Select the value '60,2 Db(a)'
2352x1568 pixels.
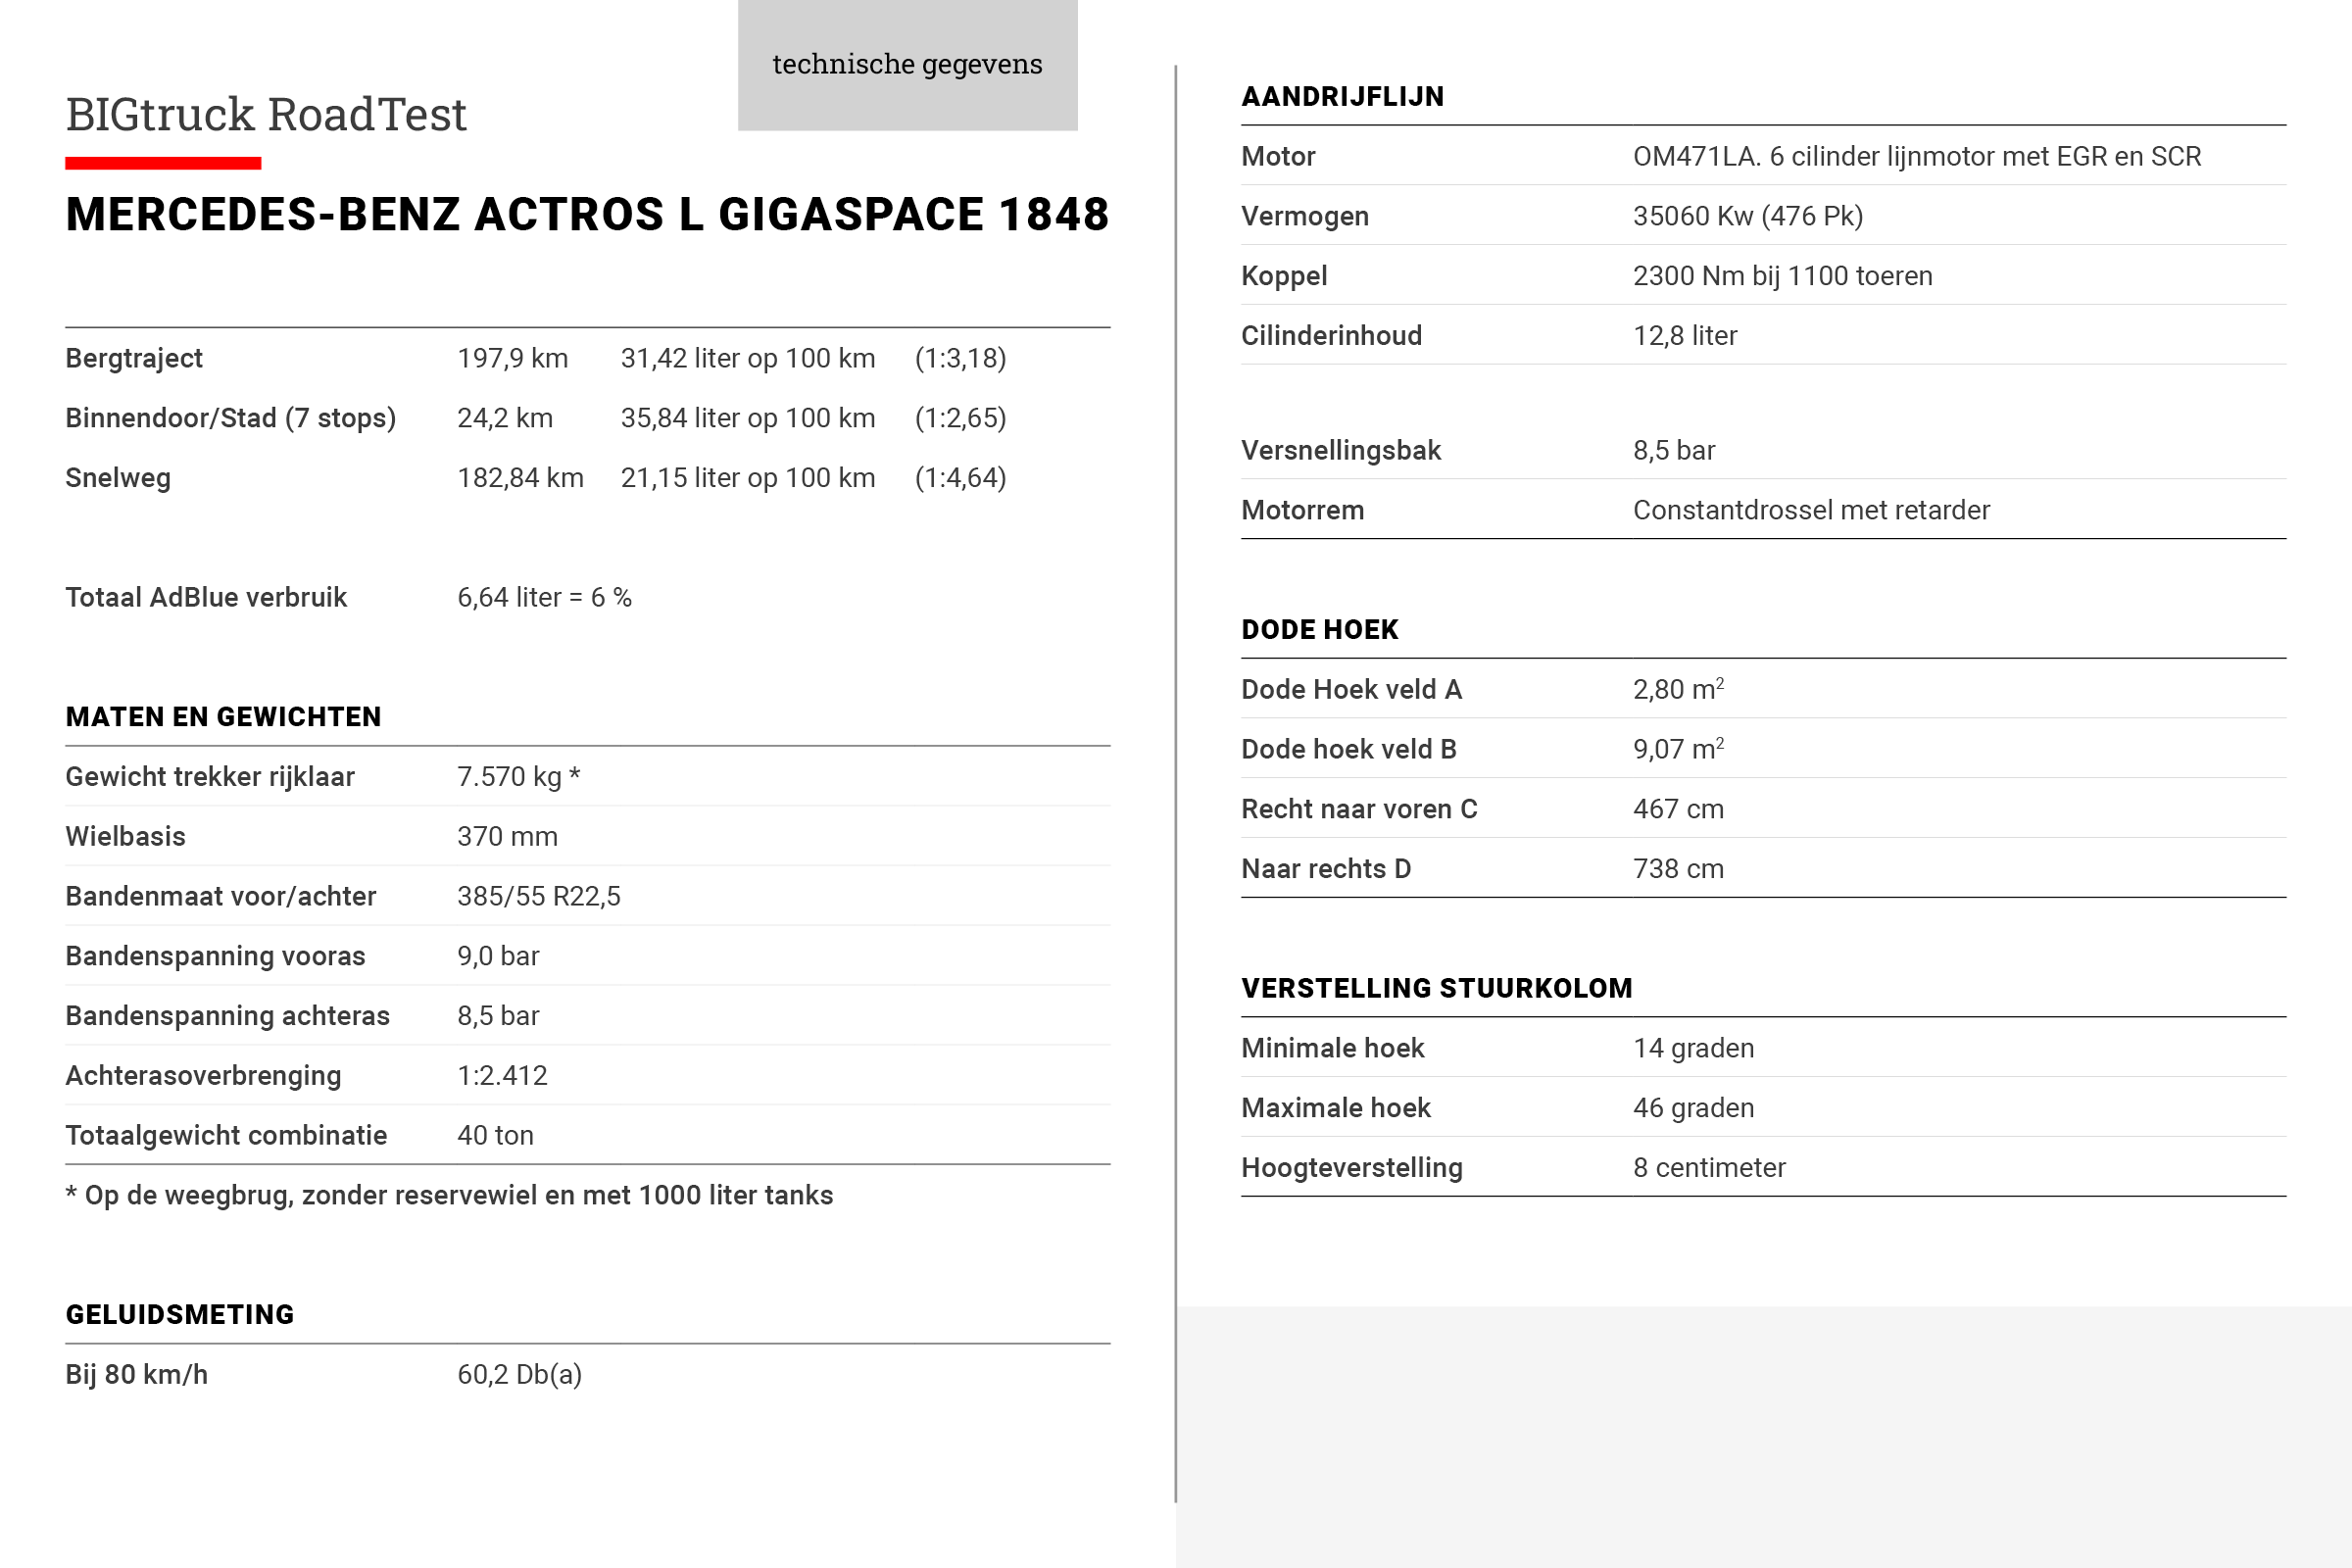(x=519, y=1374)
